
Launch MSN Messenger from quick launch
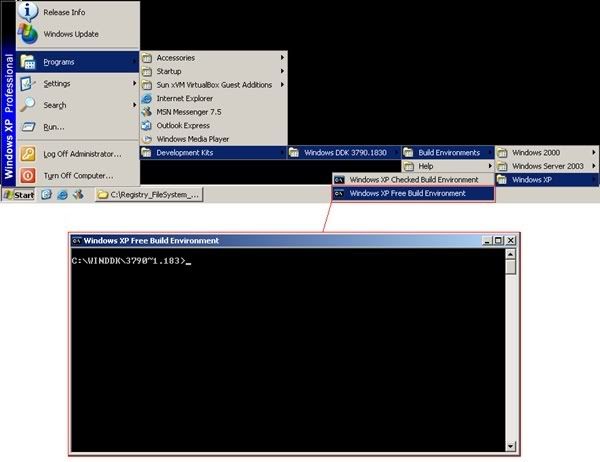click(78, 195)
